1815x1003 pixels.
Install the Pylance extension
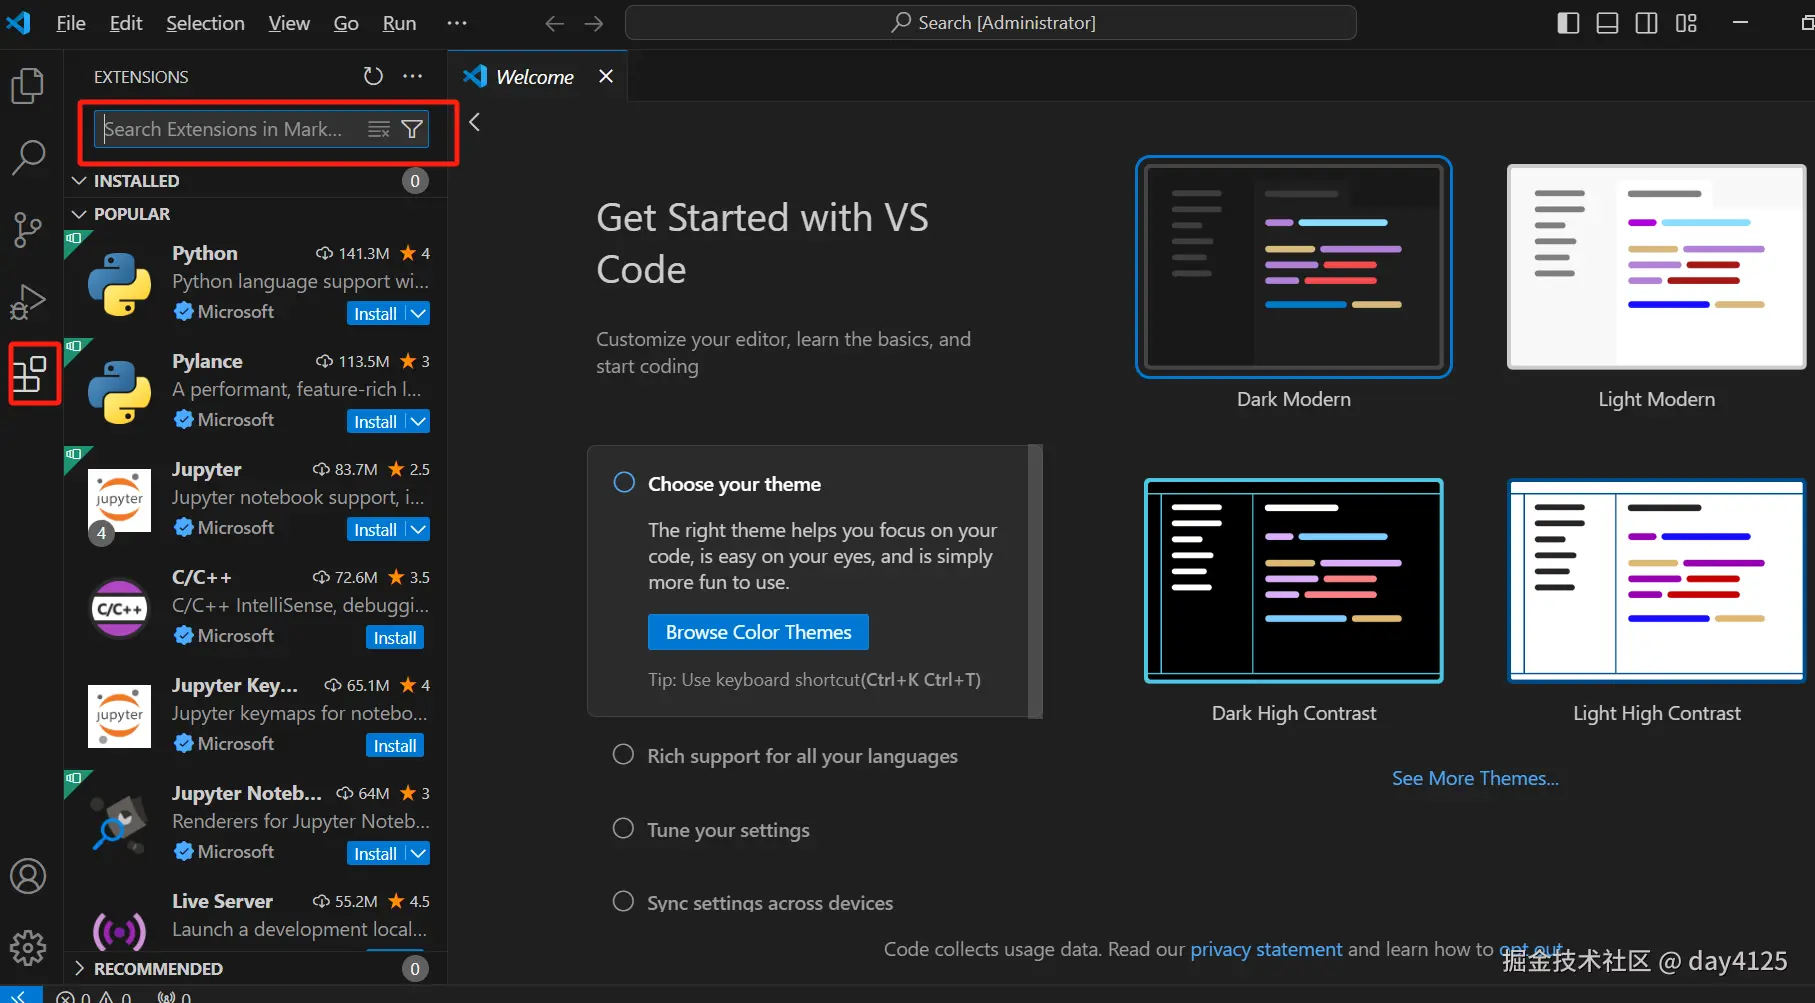(x=376, y=421)
